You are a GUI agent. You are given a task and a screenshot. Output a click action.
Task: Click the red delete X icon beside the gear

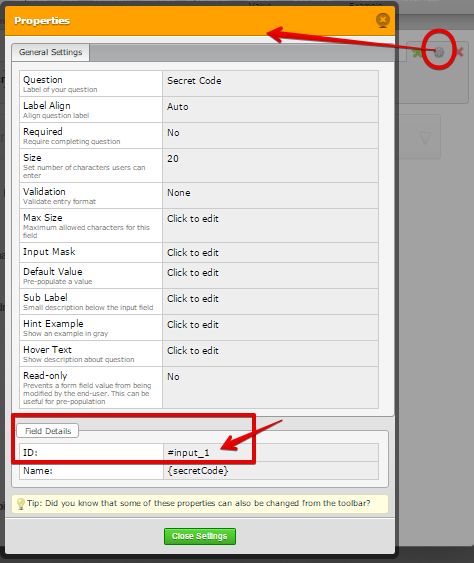click(459, 52)
